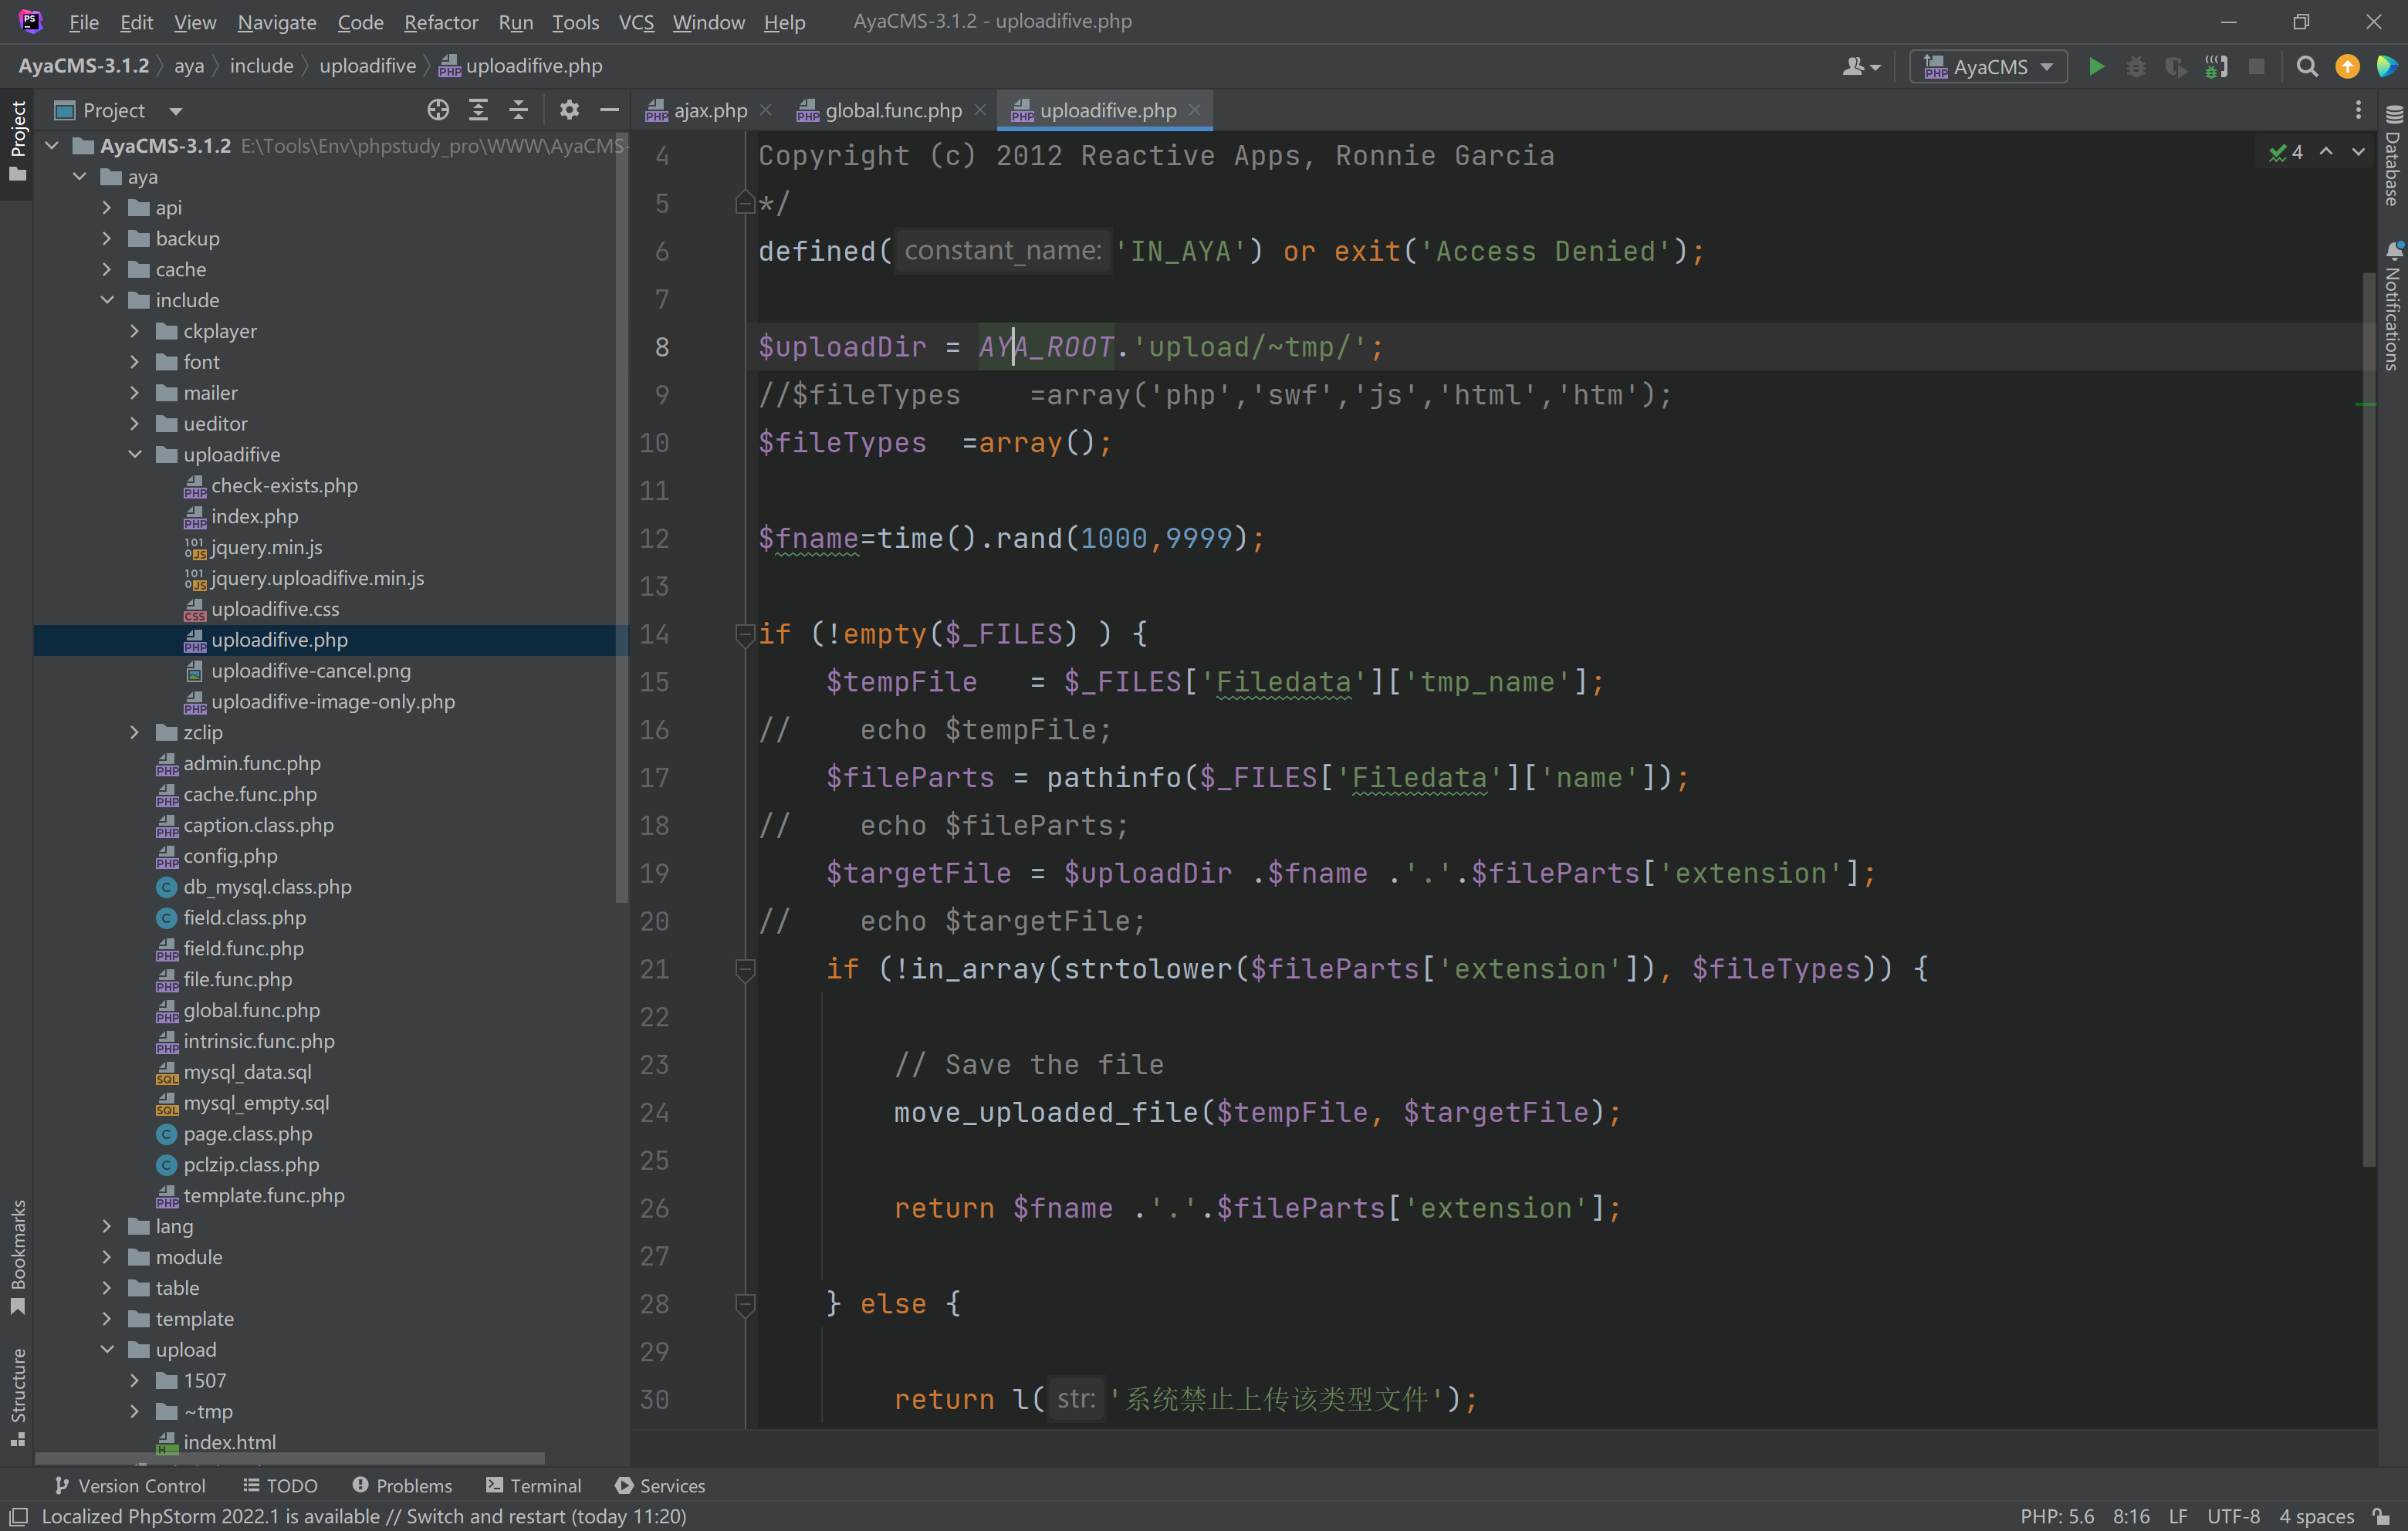This screenshot has width=2408, height=1531.
Task: Open the Refactor menu
Action: pos(440,22)
